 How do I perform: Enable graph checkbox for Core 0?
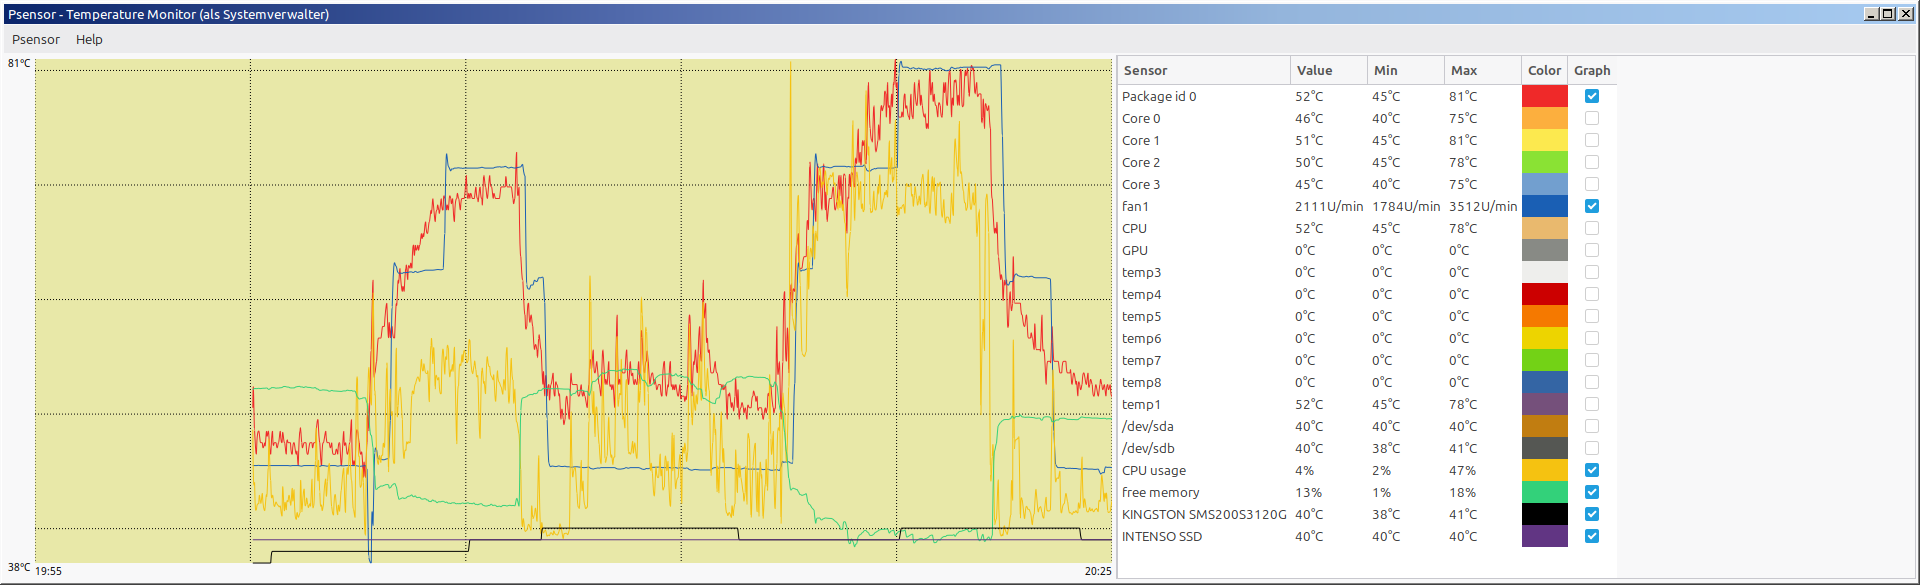coord(1592,118)
